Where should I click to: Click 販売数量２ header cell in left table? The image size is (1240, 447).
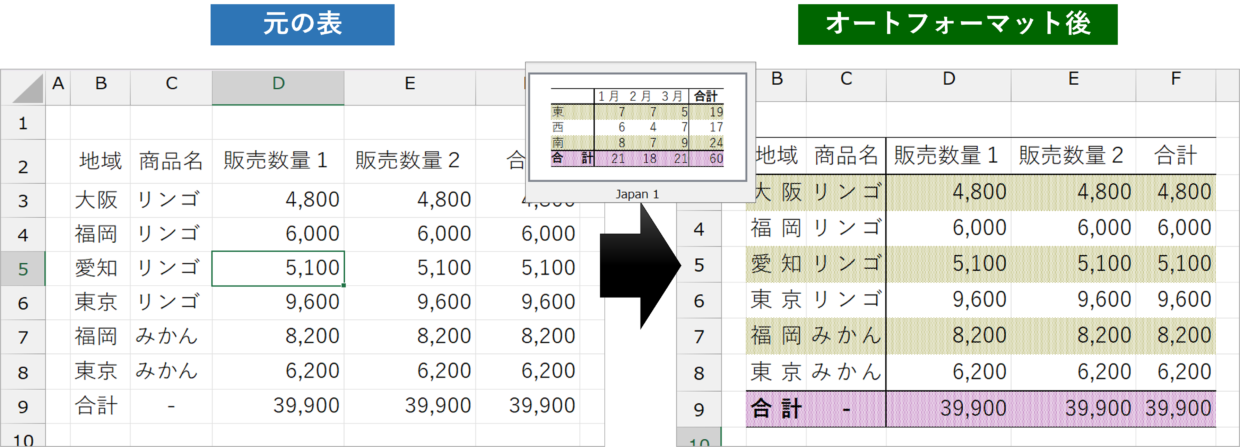click(x=409, y=160)
